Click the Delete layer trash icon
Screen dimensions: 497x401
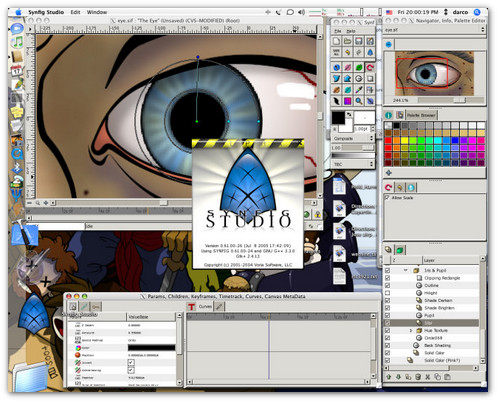point(418,377)
